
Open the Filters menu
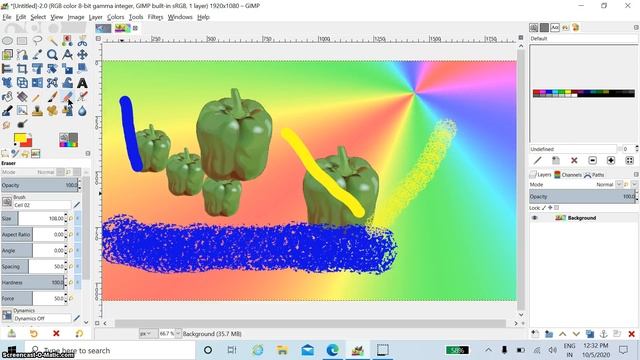(x=155, y=17)
